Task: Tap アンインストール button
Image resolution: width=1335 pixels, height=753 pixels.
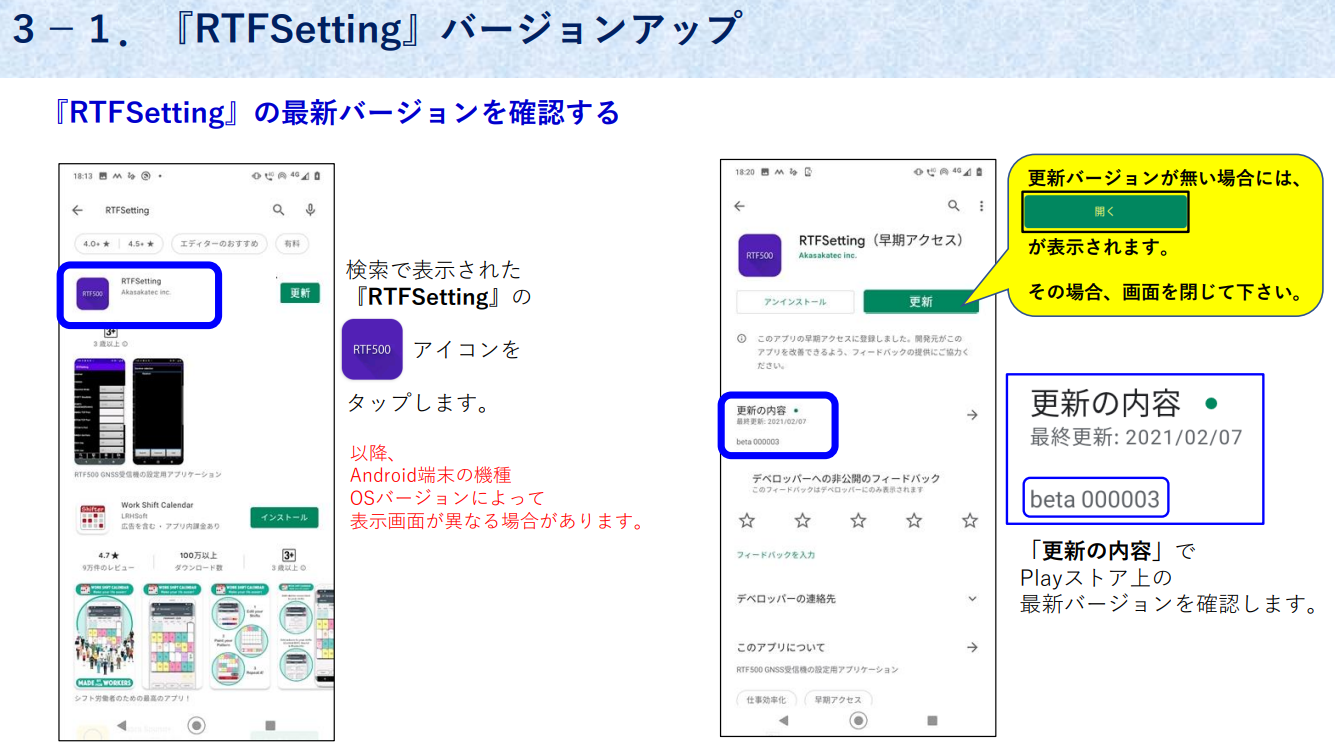Action: (795, 301)
